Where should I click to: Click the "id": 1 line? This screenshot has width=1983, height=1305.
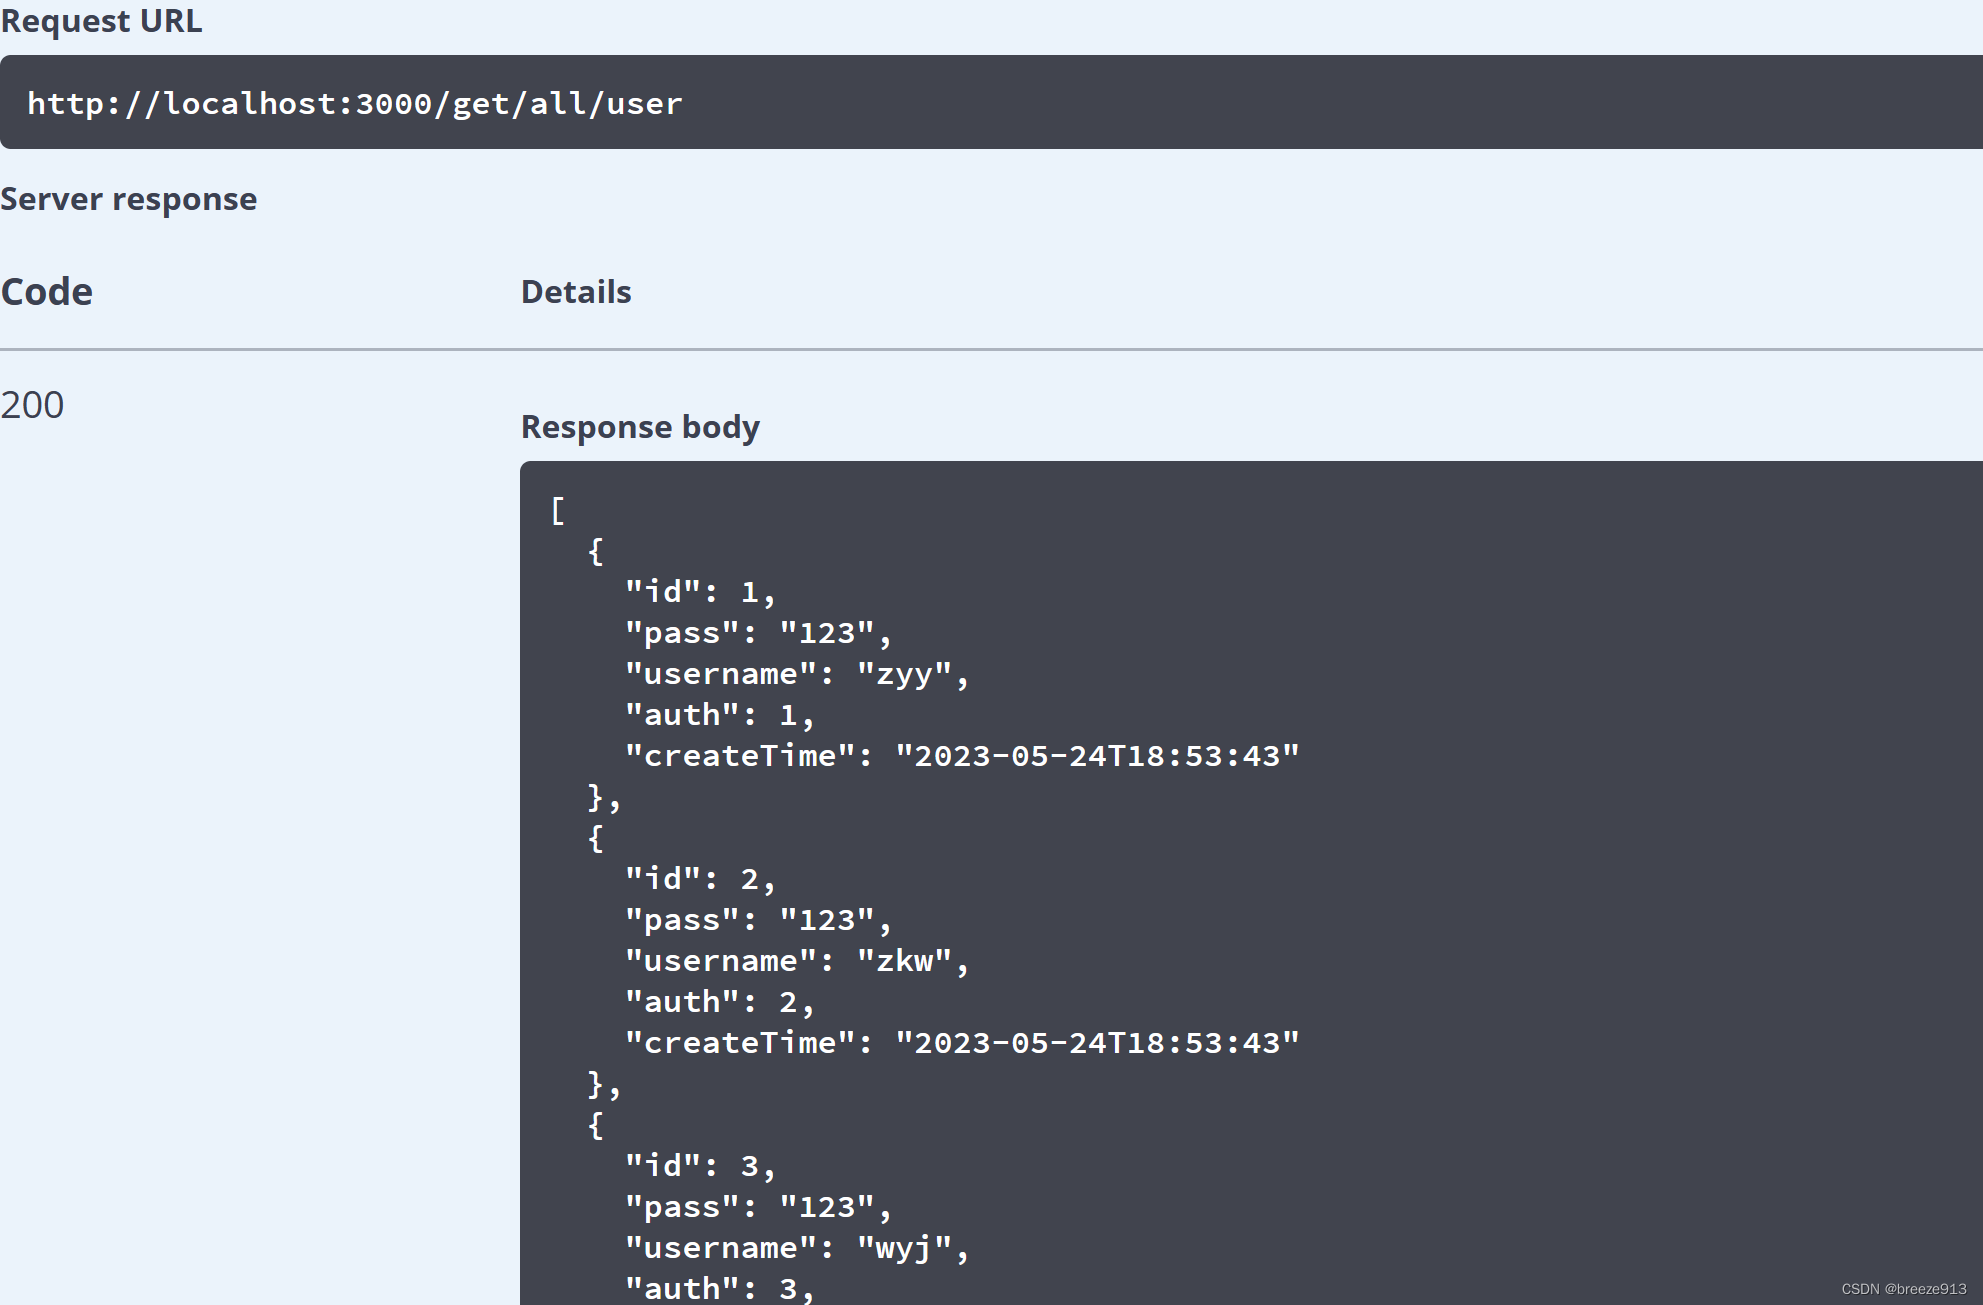coord(700,592)
